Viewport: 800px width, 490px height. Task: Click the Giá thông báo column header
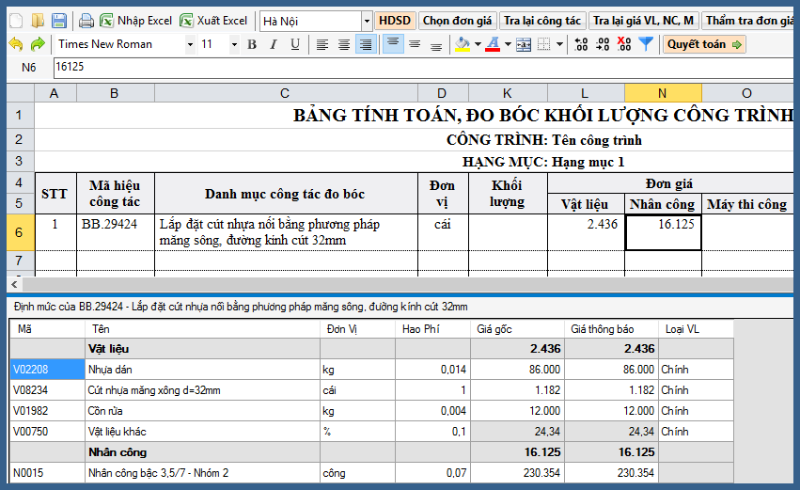click(611, 329)
